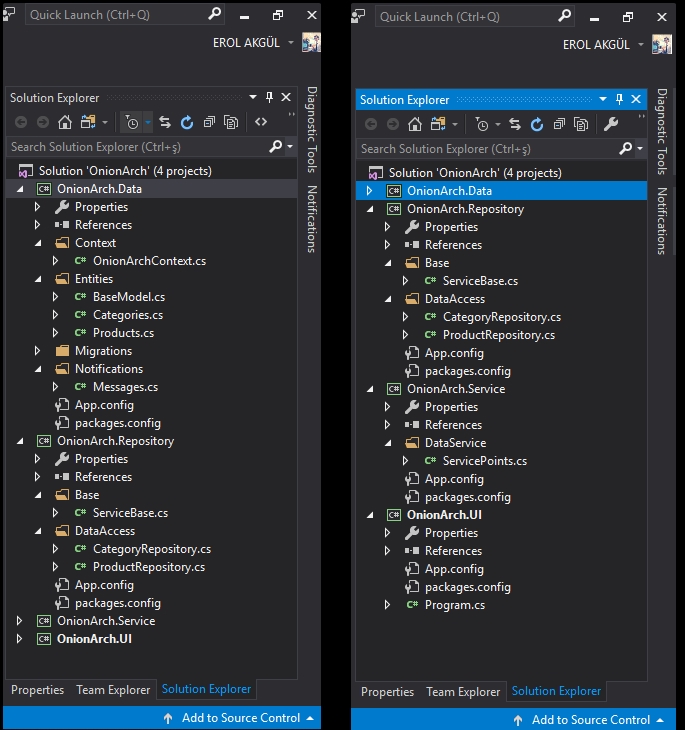The image size is (685, 730).
Task: Switch to Team Explorer tab in left panel
Action: click(x=113, y=690)
